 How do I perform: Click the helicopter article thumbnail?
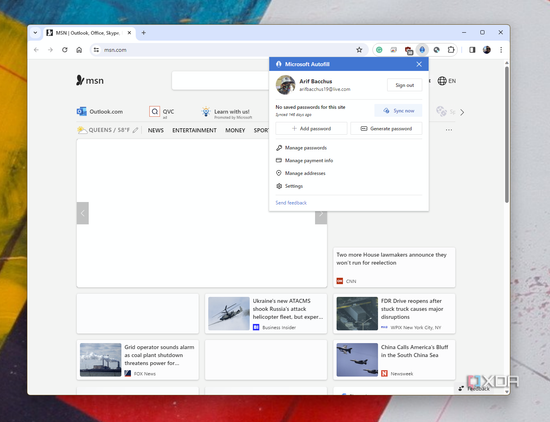click(x=229, y=314)
